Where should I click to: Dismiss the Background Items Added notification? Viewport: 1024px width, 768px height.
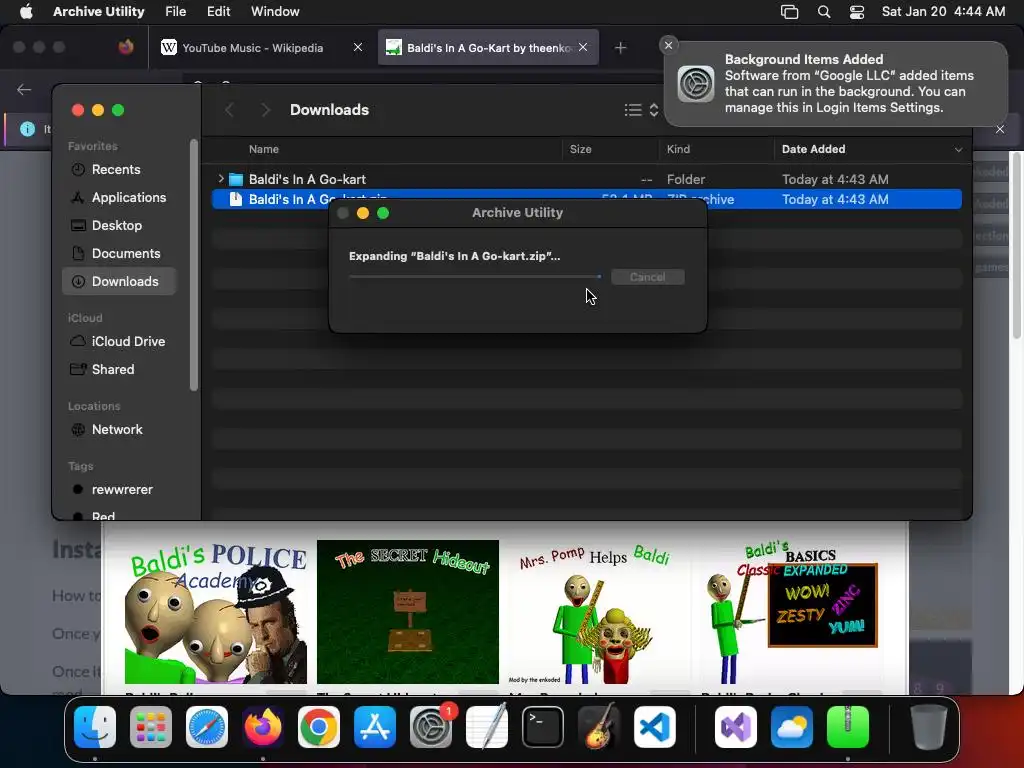coord(668,45)
